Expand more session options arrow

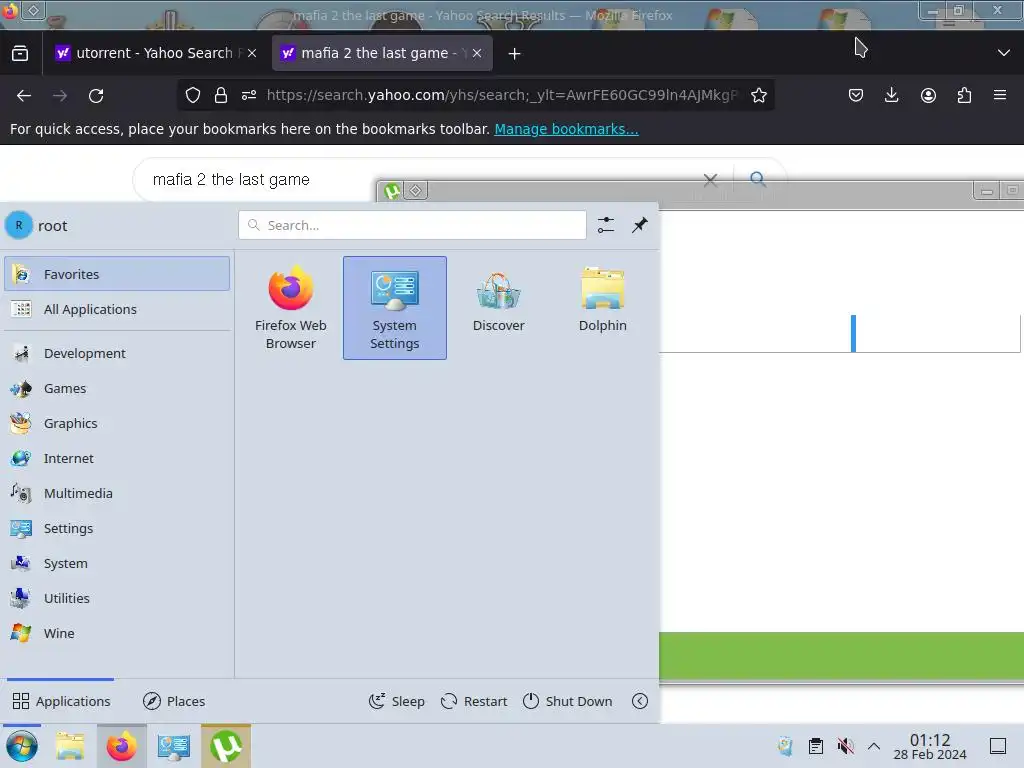click(640, 701)
